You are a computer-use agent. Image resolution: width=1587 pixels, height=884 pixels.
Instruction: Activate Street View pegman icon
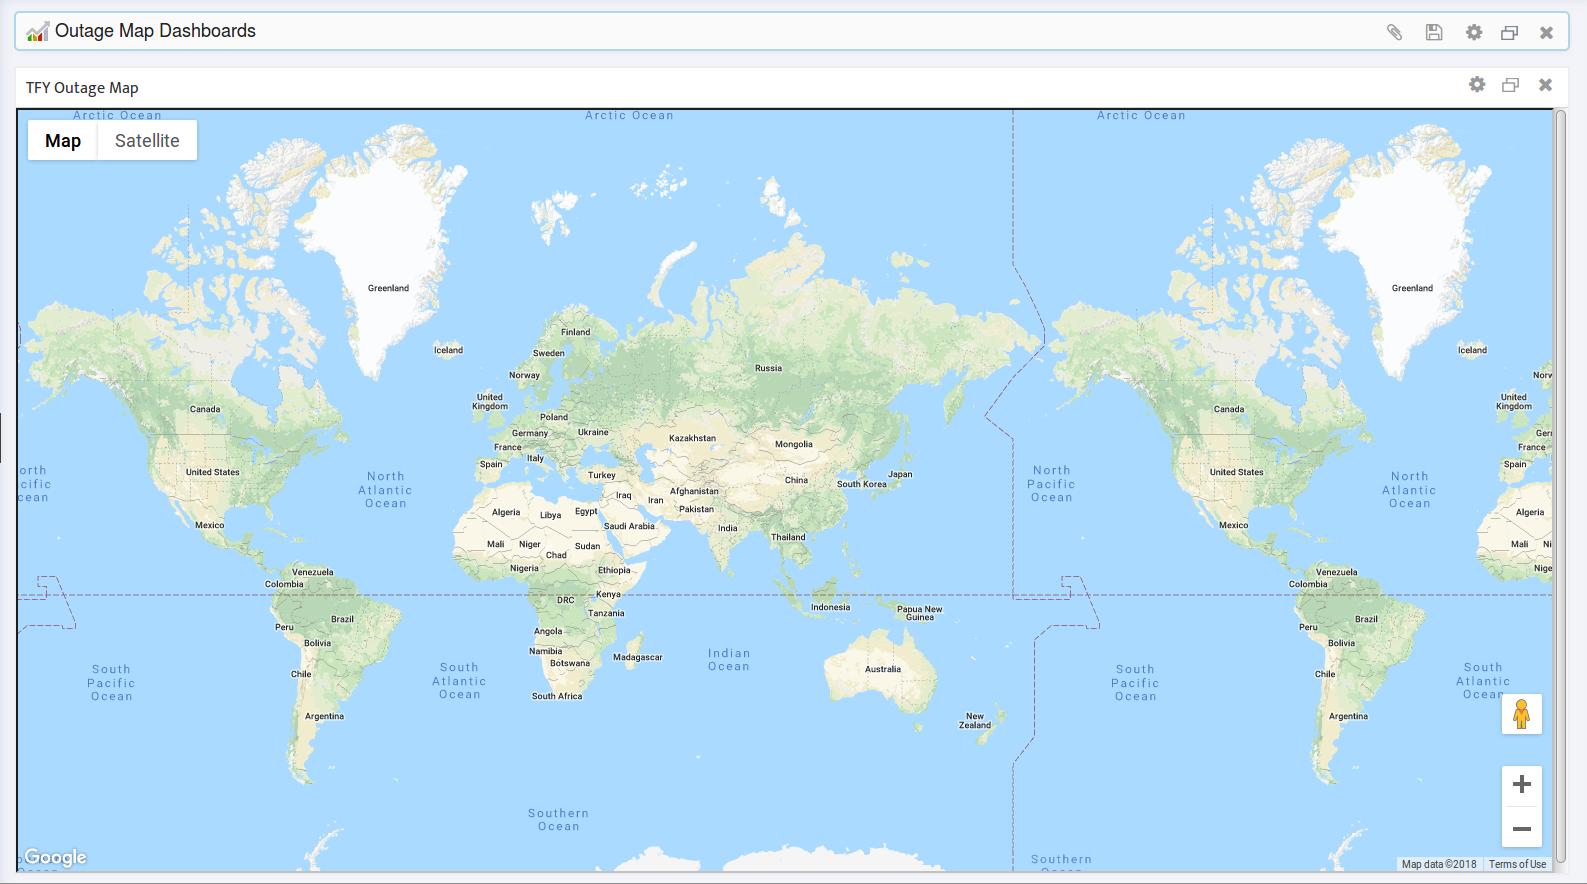[x=1521, y=714]
